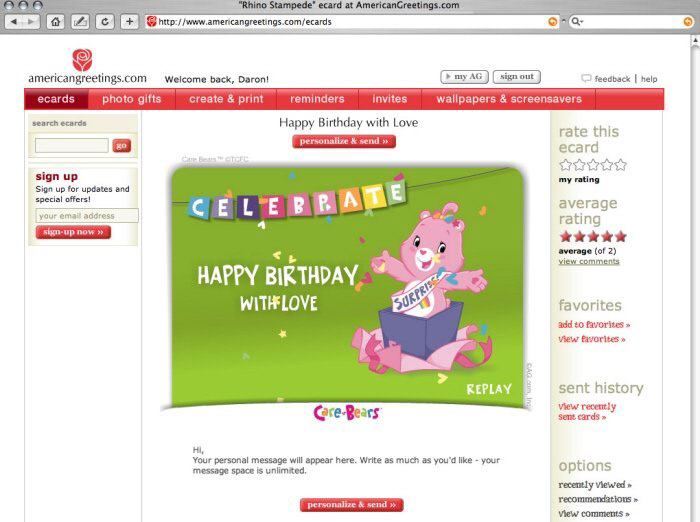Image resolution: width=700 pixels, height=522 pixels.
Task: Click the Welcome back, Daron! text
Action: tap(217, 79)
